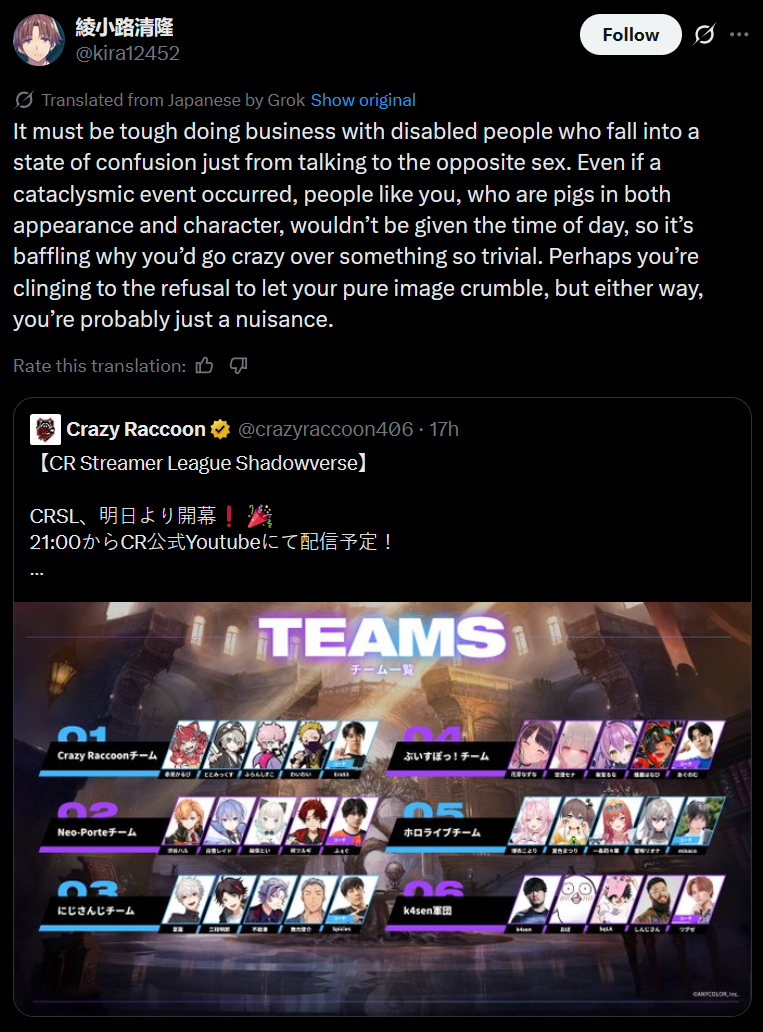The height and width of the screenshot is (1032, 763).
Task: Click the Crazy Raccoon logo avatar
Action: (45, 430)
